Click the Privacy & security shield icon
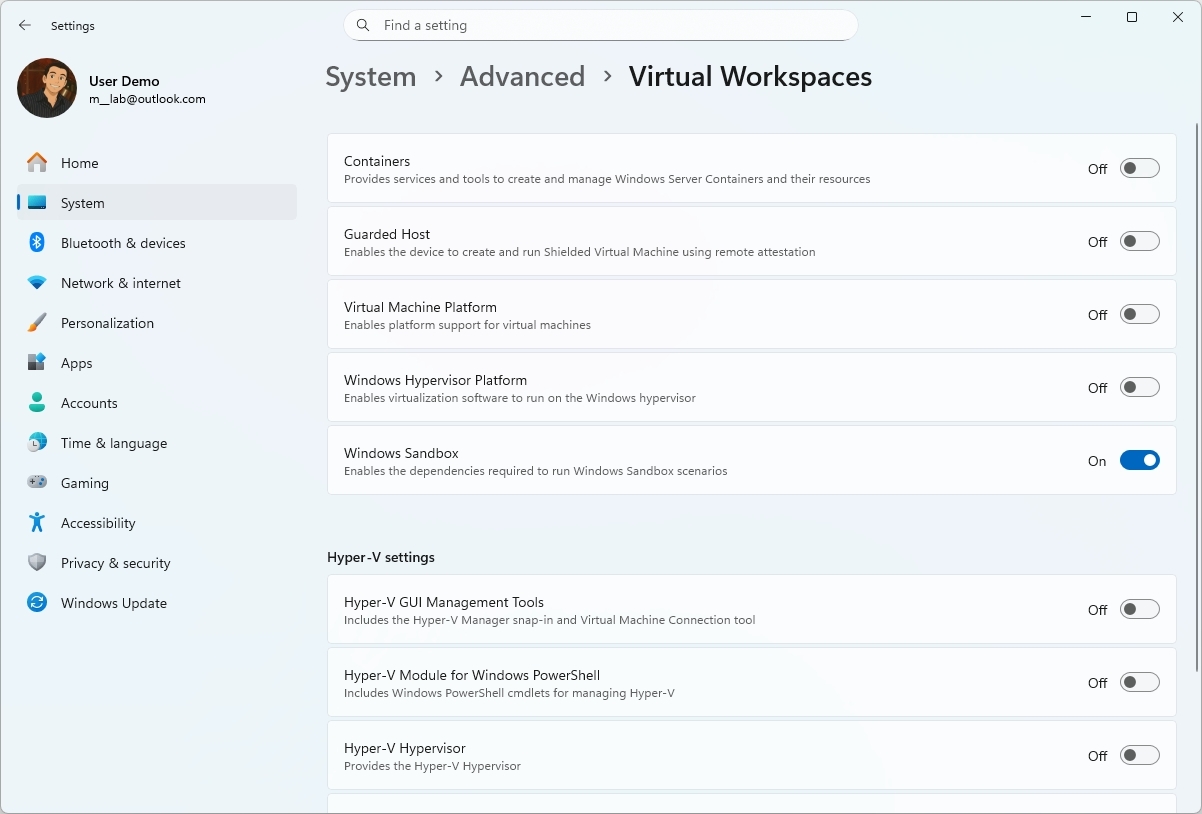The height and width of the screenshot is (814, 1202). pyautogui.click(x=37, y=563)
